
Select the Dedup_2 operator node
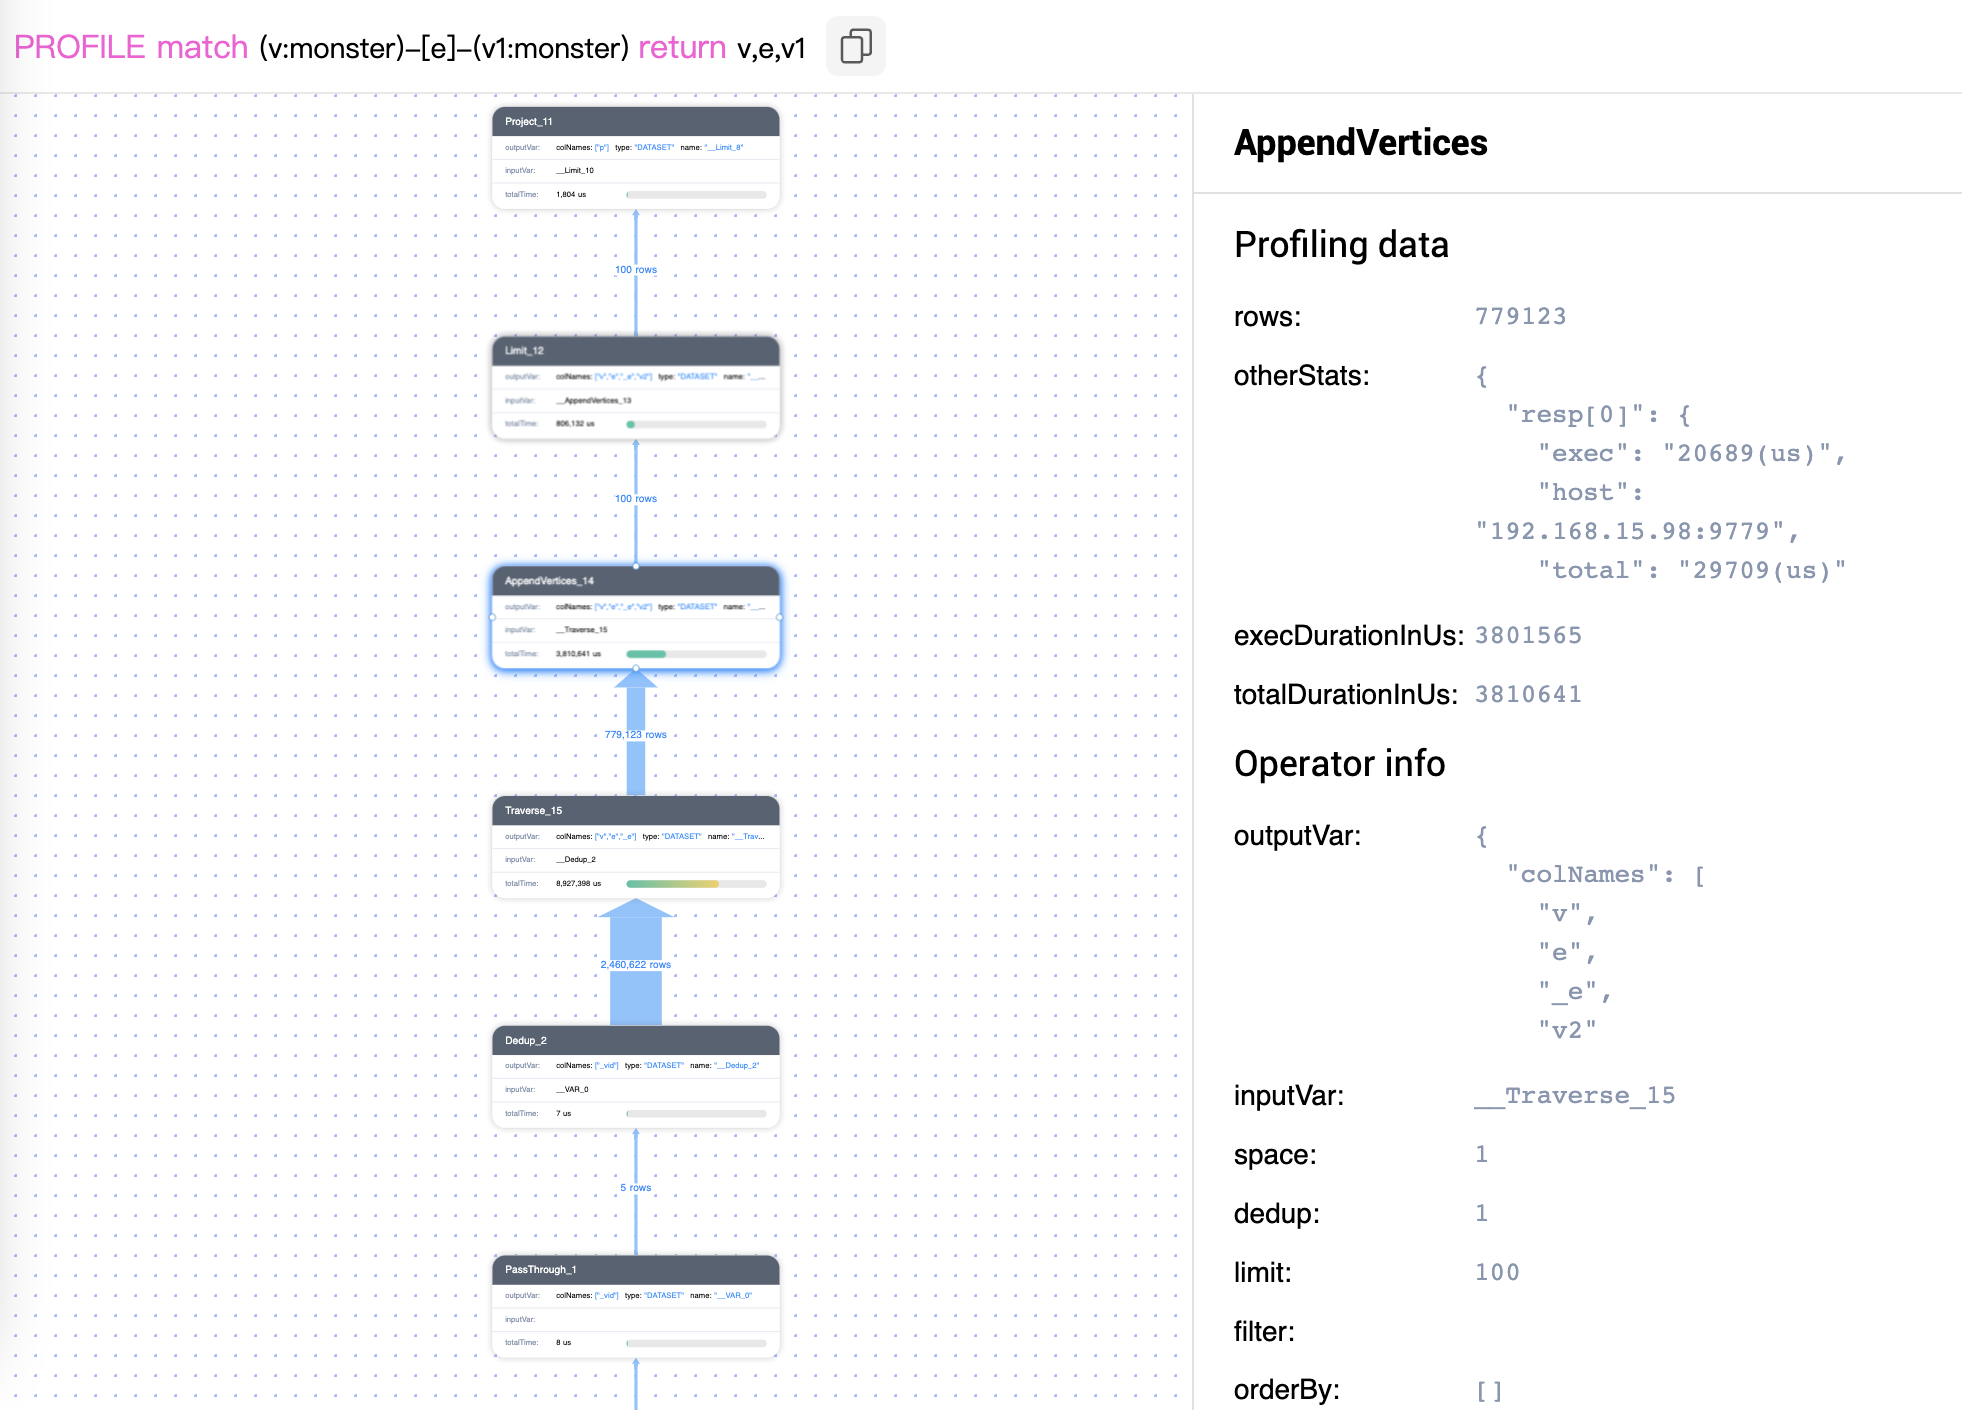[x=636, y=1041]
